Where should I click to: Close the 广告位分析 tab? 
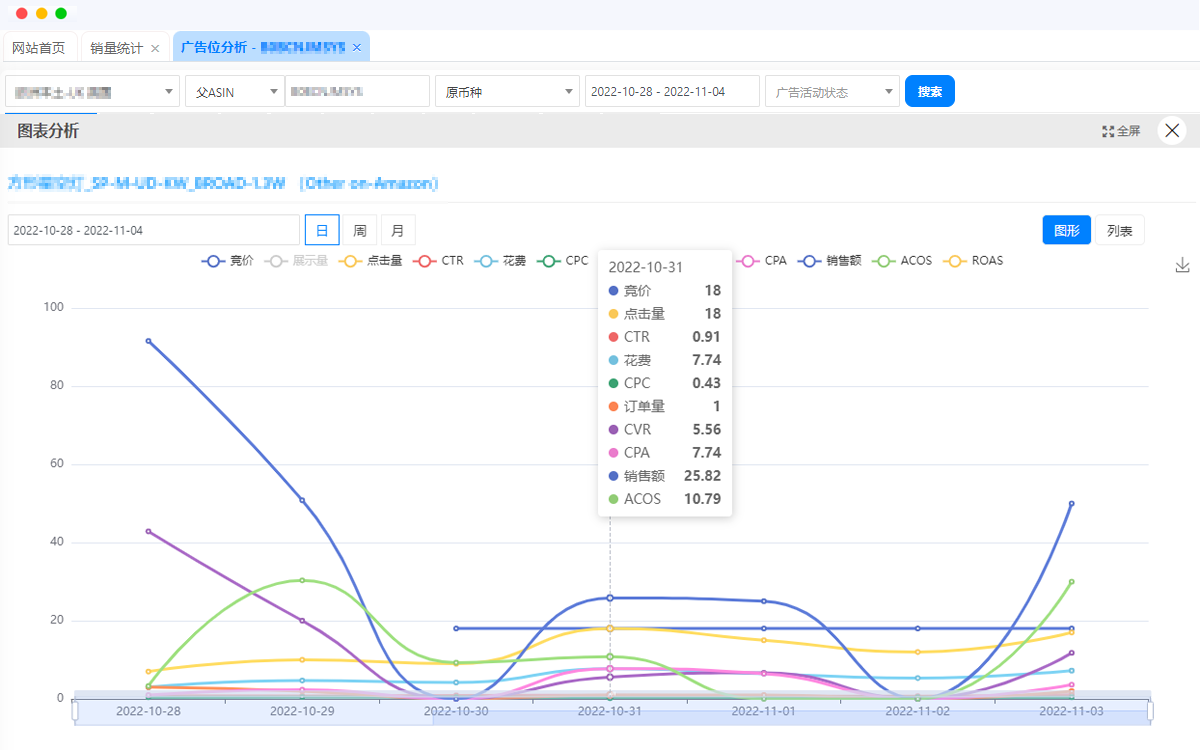[356, 47]
